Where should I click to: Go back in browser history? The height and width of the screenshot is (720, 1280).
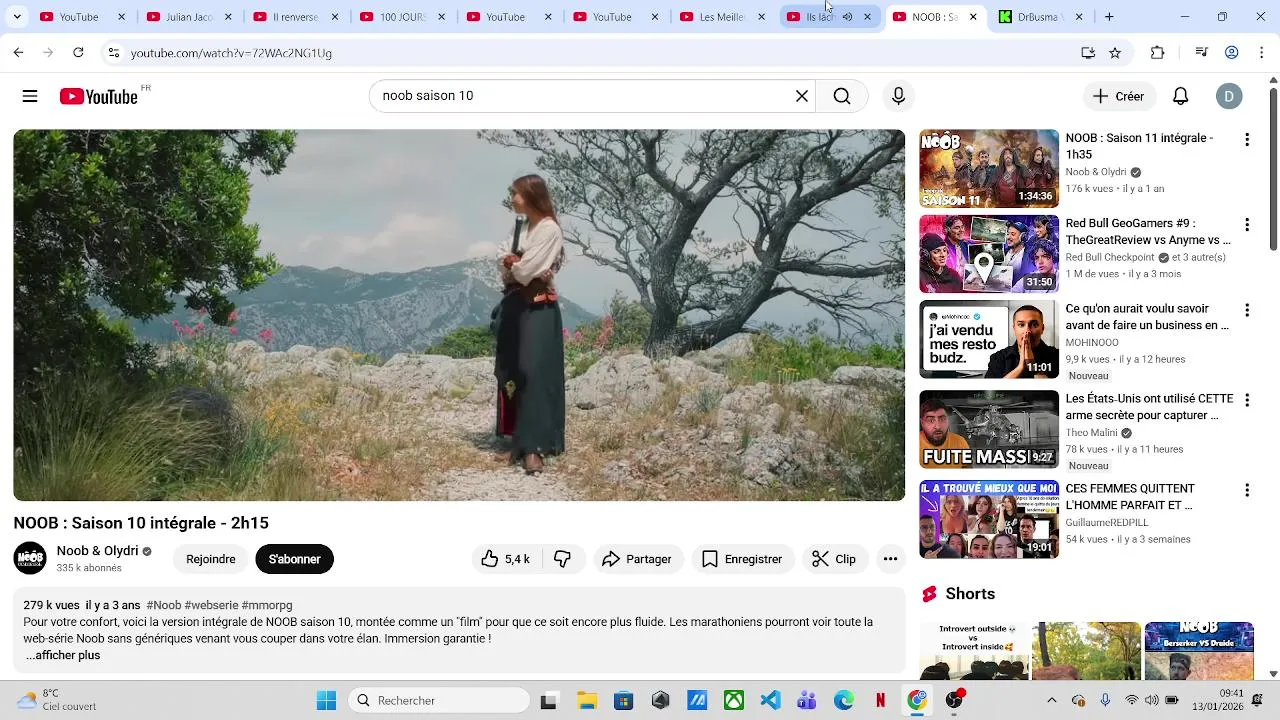pos(18,53)
